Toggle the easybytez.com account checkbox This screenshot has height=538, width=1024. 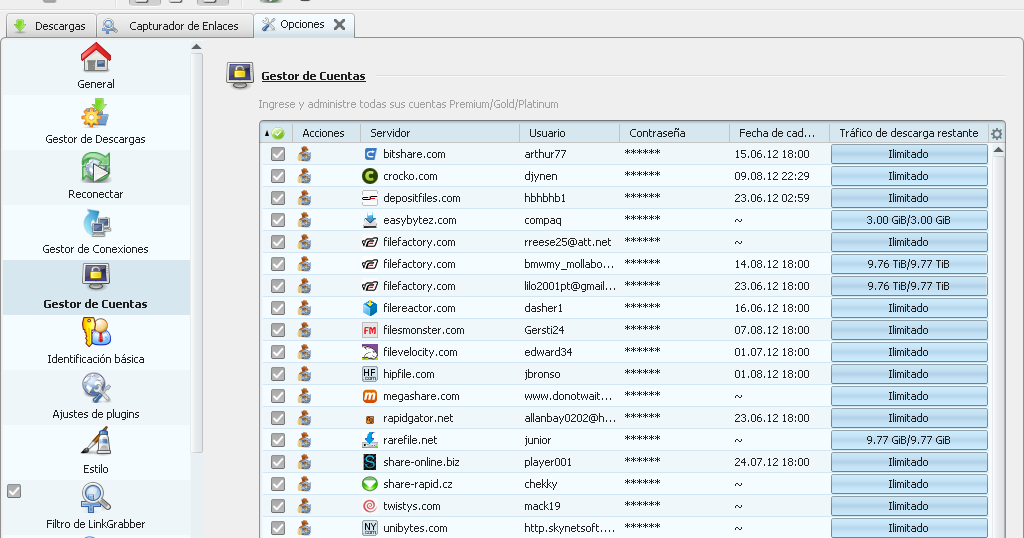(278, 220)
